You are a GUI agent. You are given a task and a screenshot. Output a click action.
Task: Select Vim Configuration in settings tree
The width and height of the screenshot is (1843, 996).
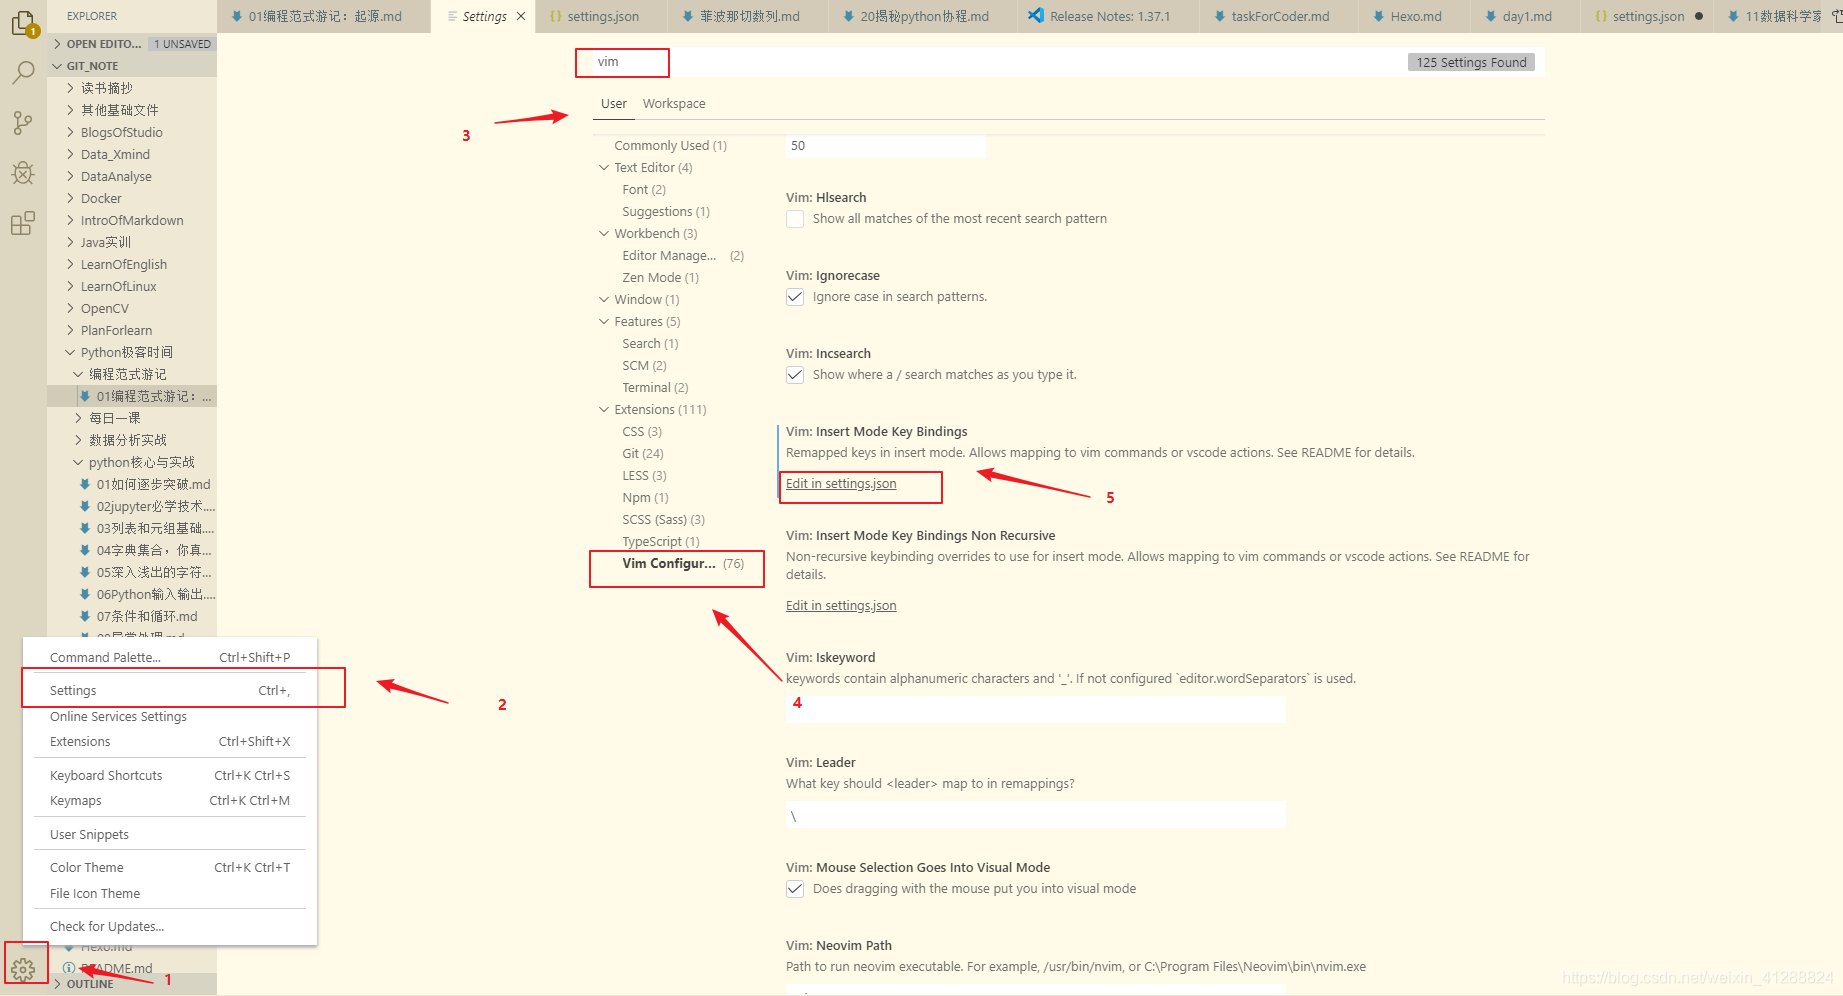point(682,564)
